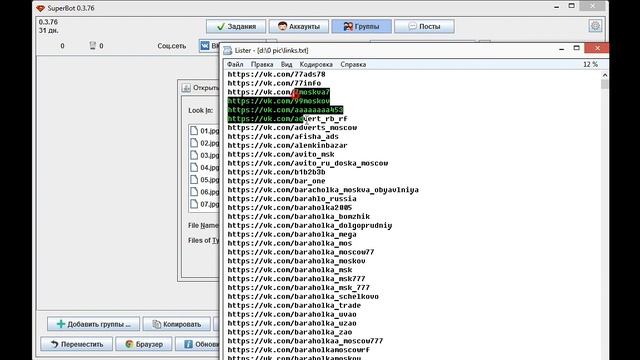The width and height of the screenshot is (640, 360).
Task: Open the Кодировка menu in Lister
Action: pos(316,64)
